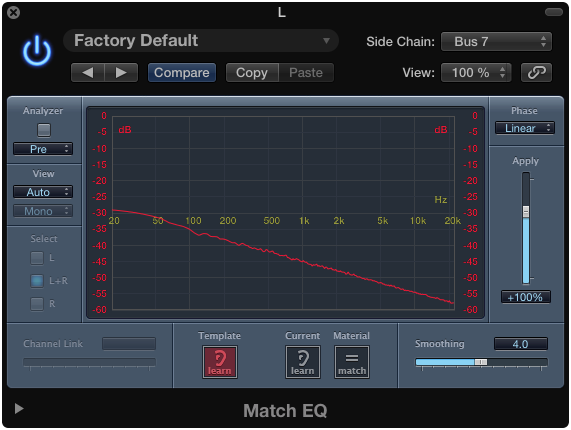The width and height of the screenshot is (571, 430).
Task: Open the Phase Linear dropdown
Action: [524, 128]
